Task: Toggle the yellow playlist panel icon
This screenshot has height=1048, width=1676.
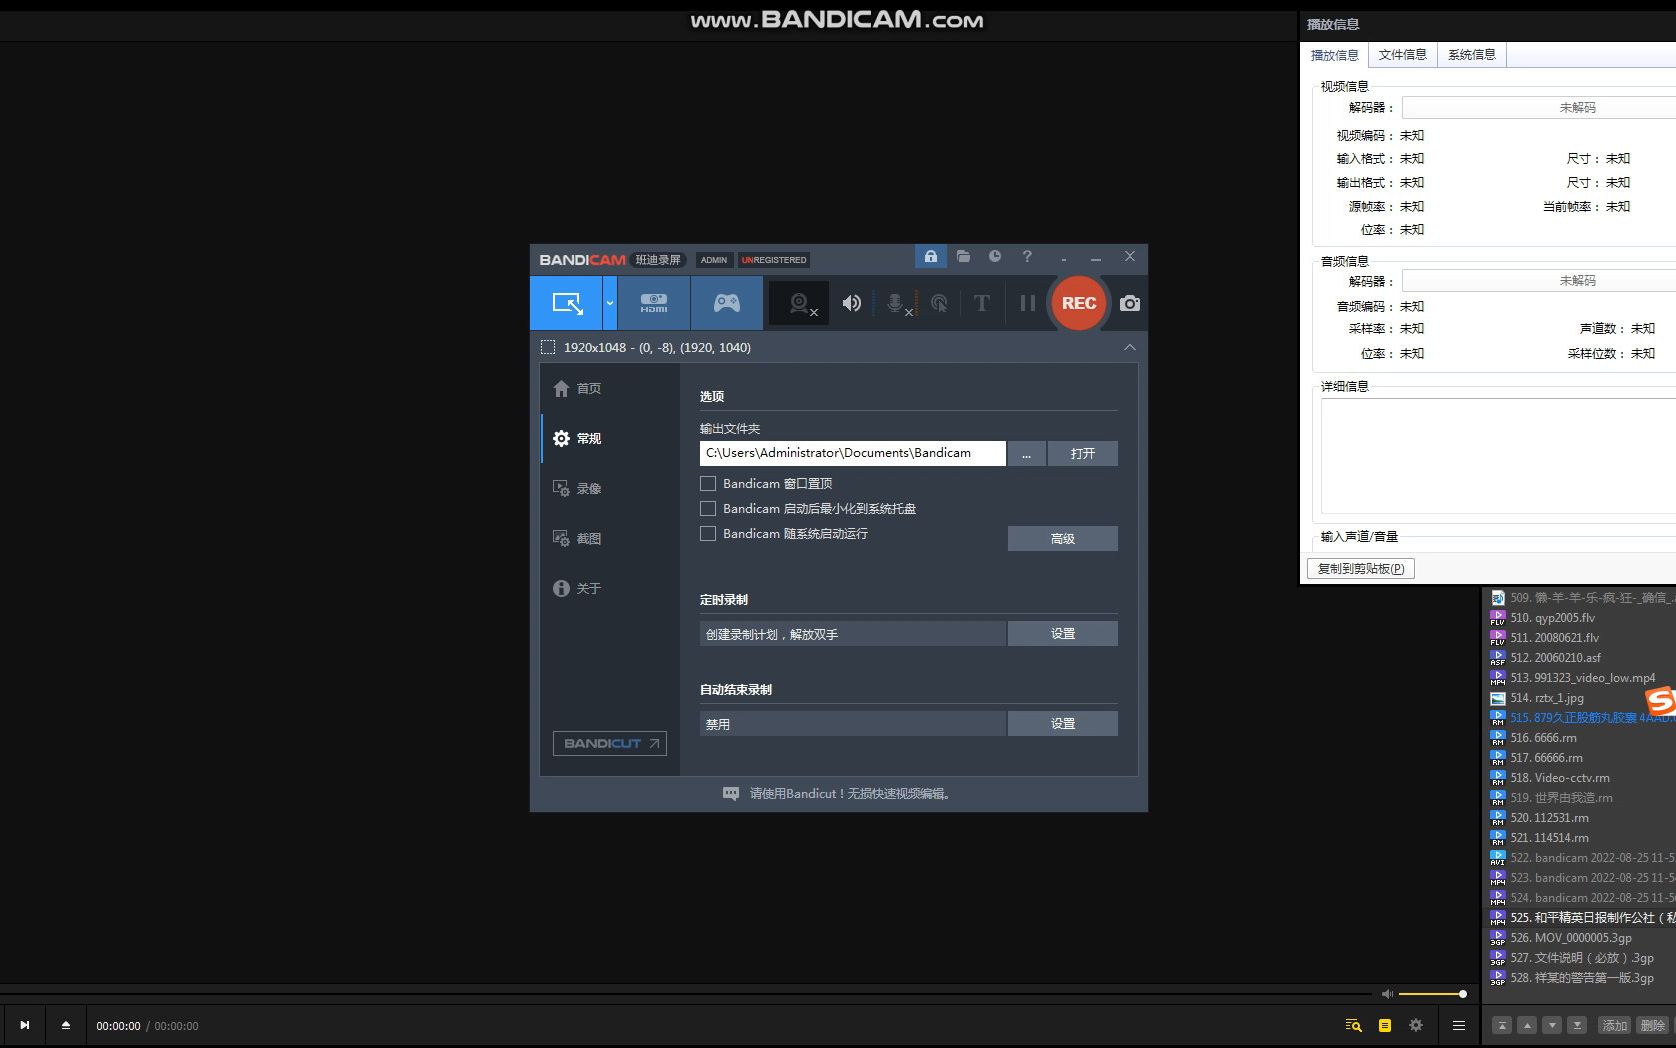Action: (1385, 1025)
